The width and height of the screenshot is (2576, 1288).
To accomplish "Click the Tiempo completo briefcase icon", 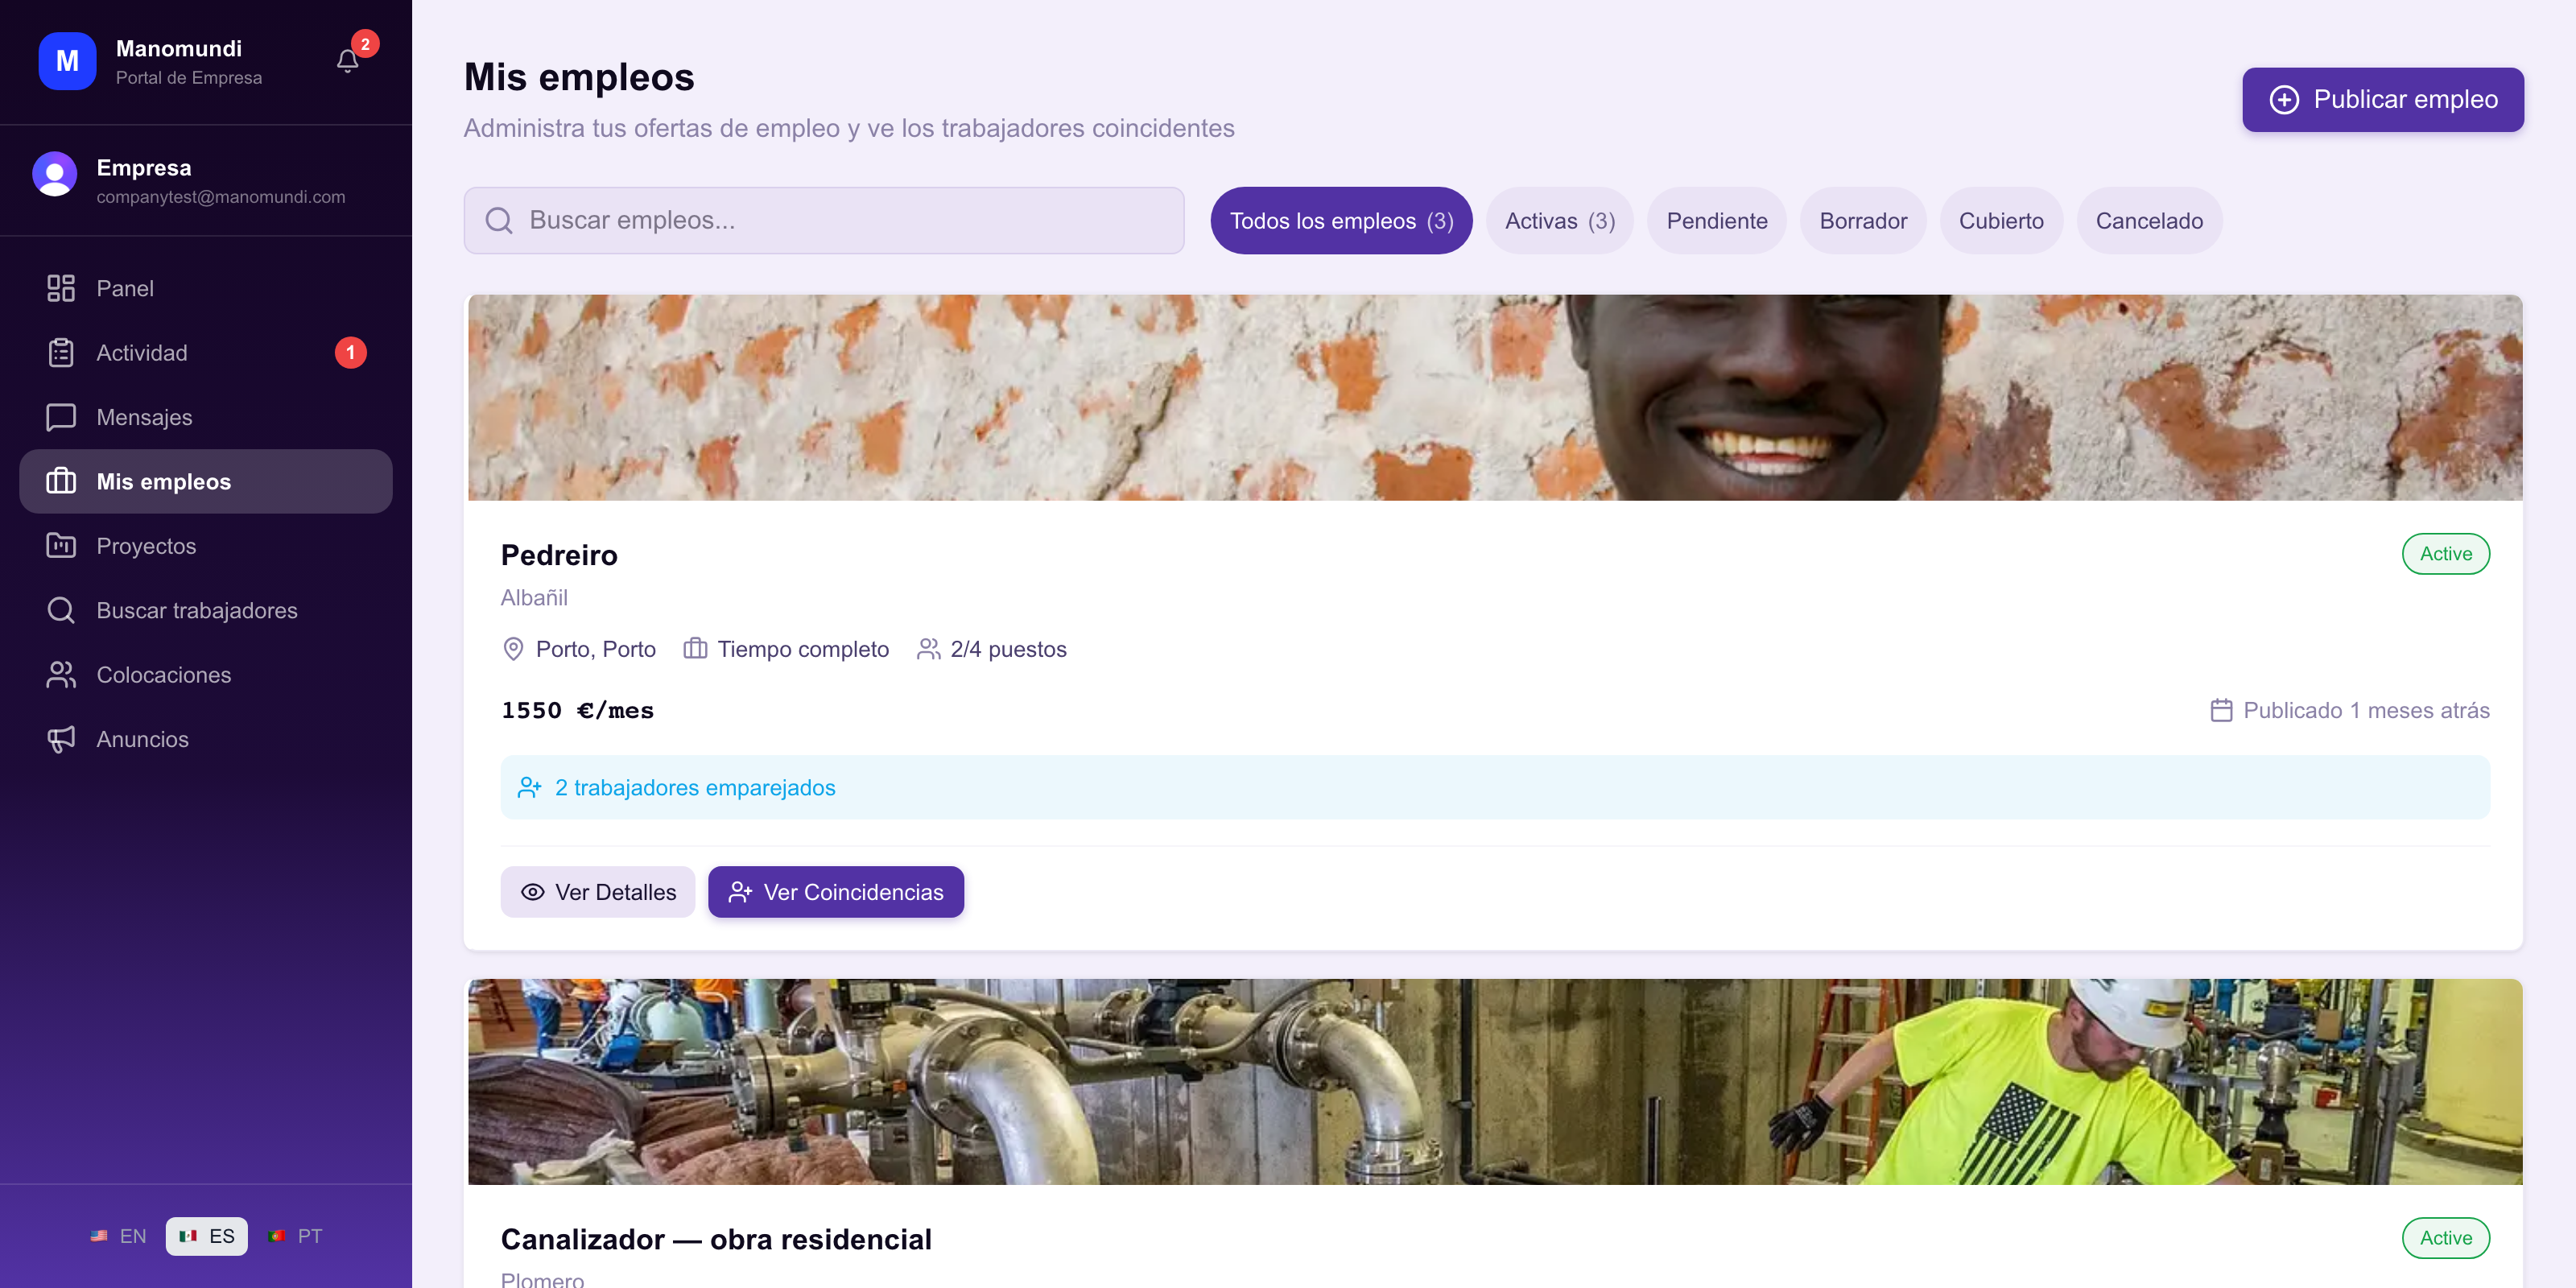I will 695,649.
